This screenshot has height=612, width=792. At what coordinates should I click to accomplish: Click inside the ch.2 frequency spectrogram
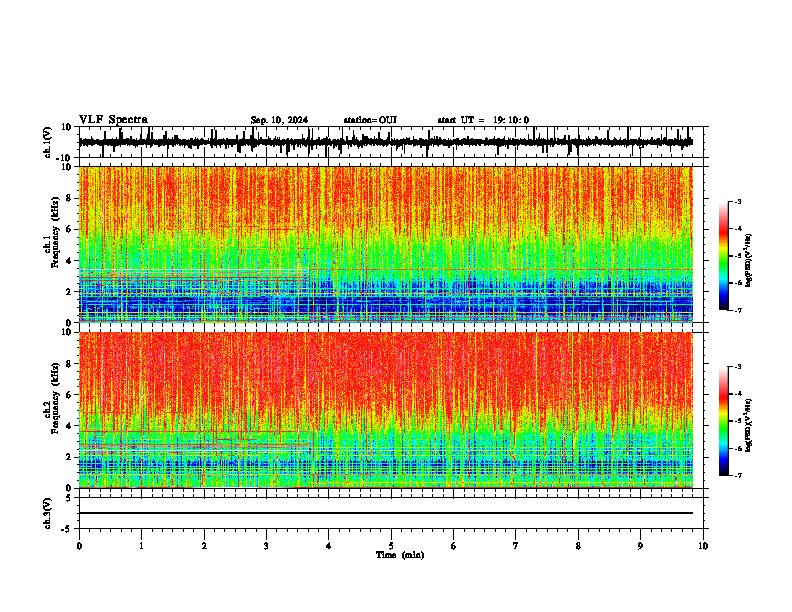(x=385, y=410)
